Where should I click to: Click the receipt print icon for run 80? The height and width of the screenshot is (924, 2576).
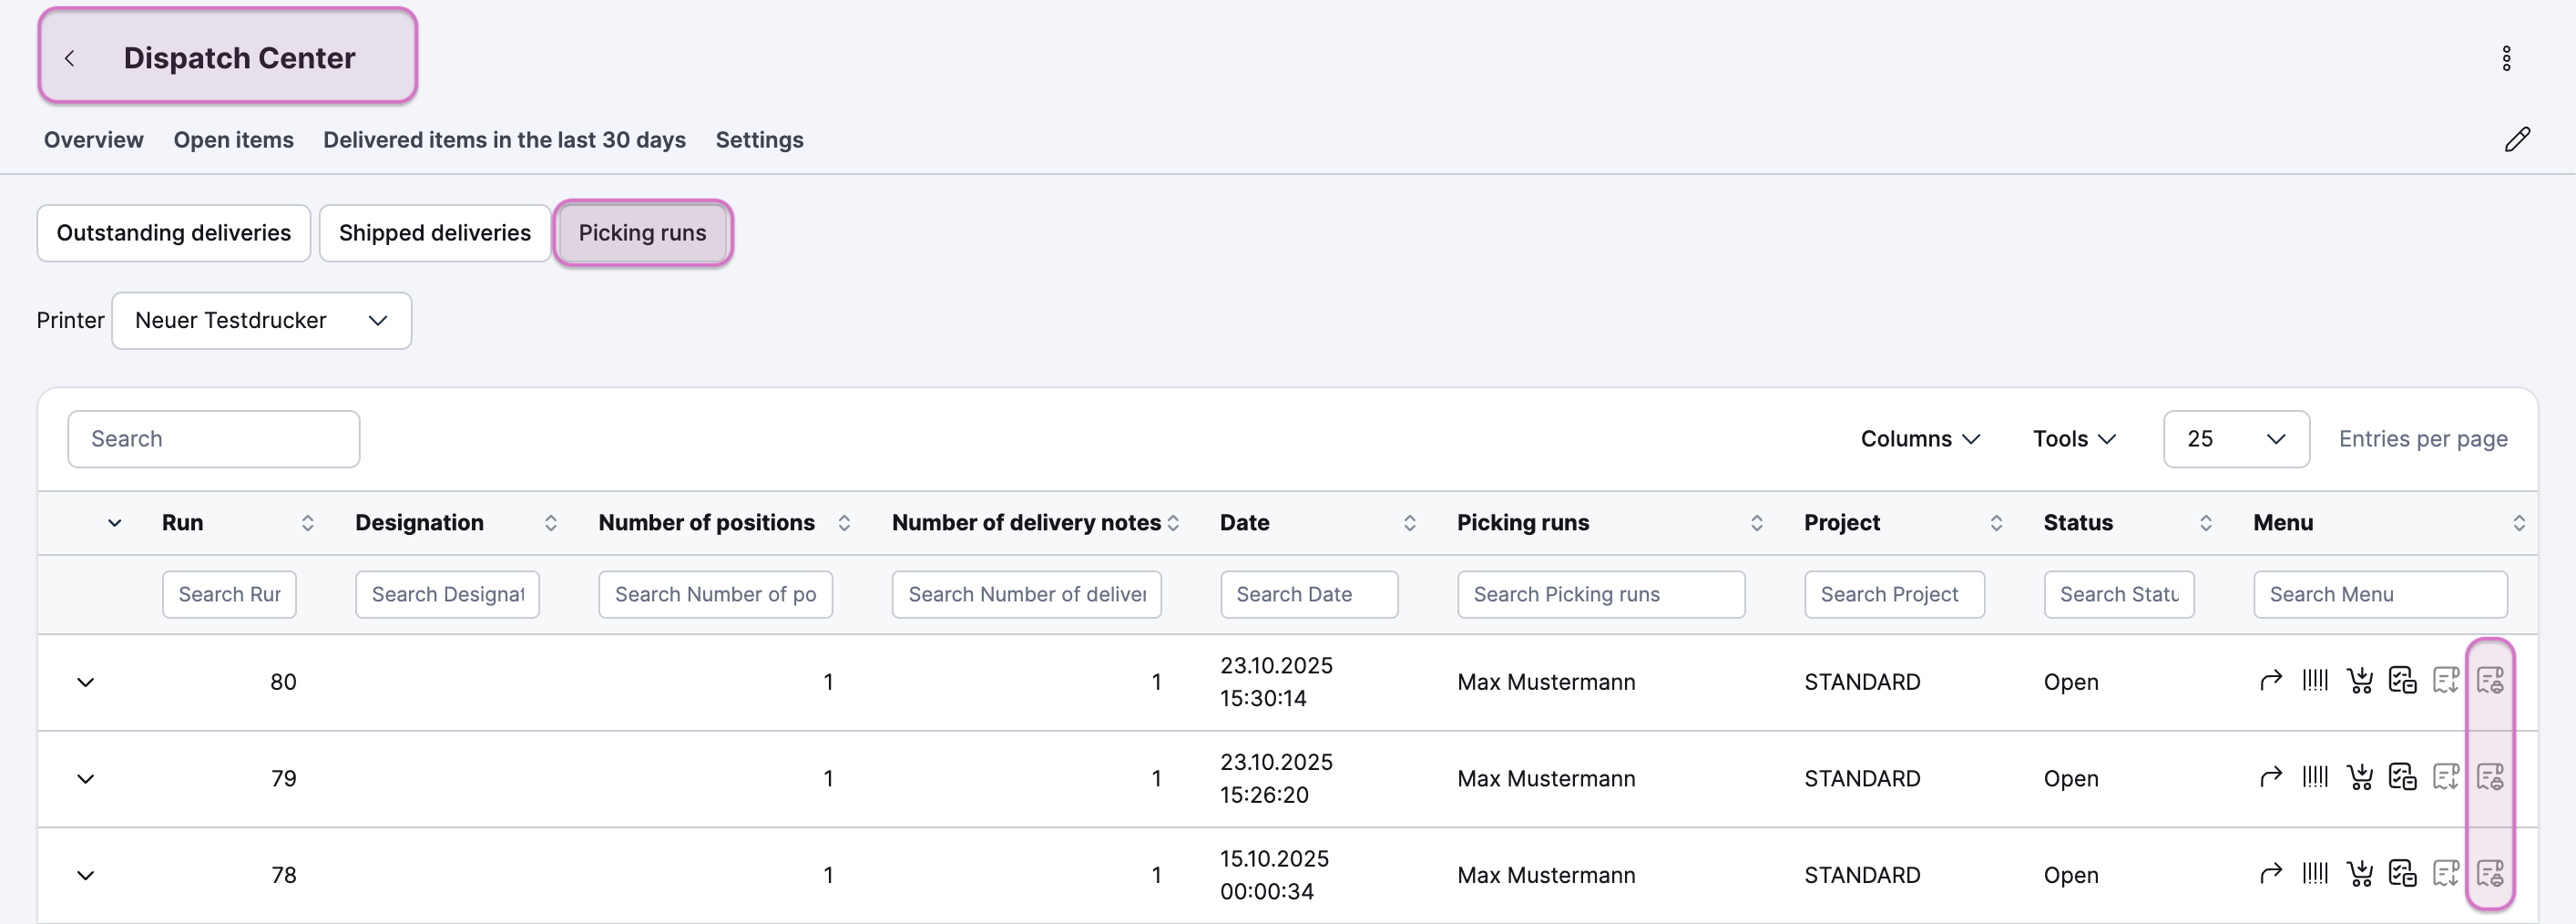[x=2489, y=681]
